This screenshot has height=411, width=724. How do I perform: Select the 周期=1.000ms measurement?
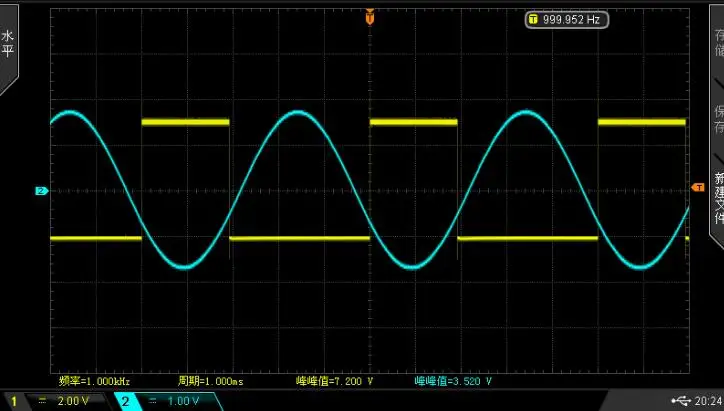click(211, 381)
